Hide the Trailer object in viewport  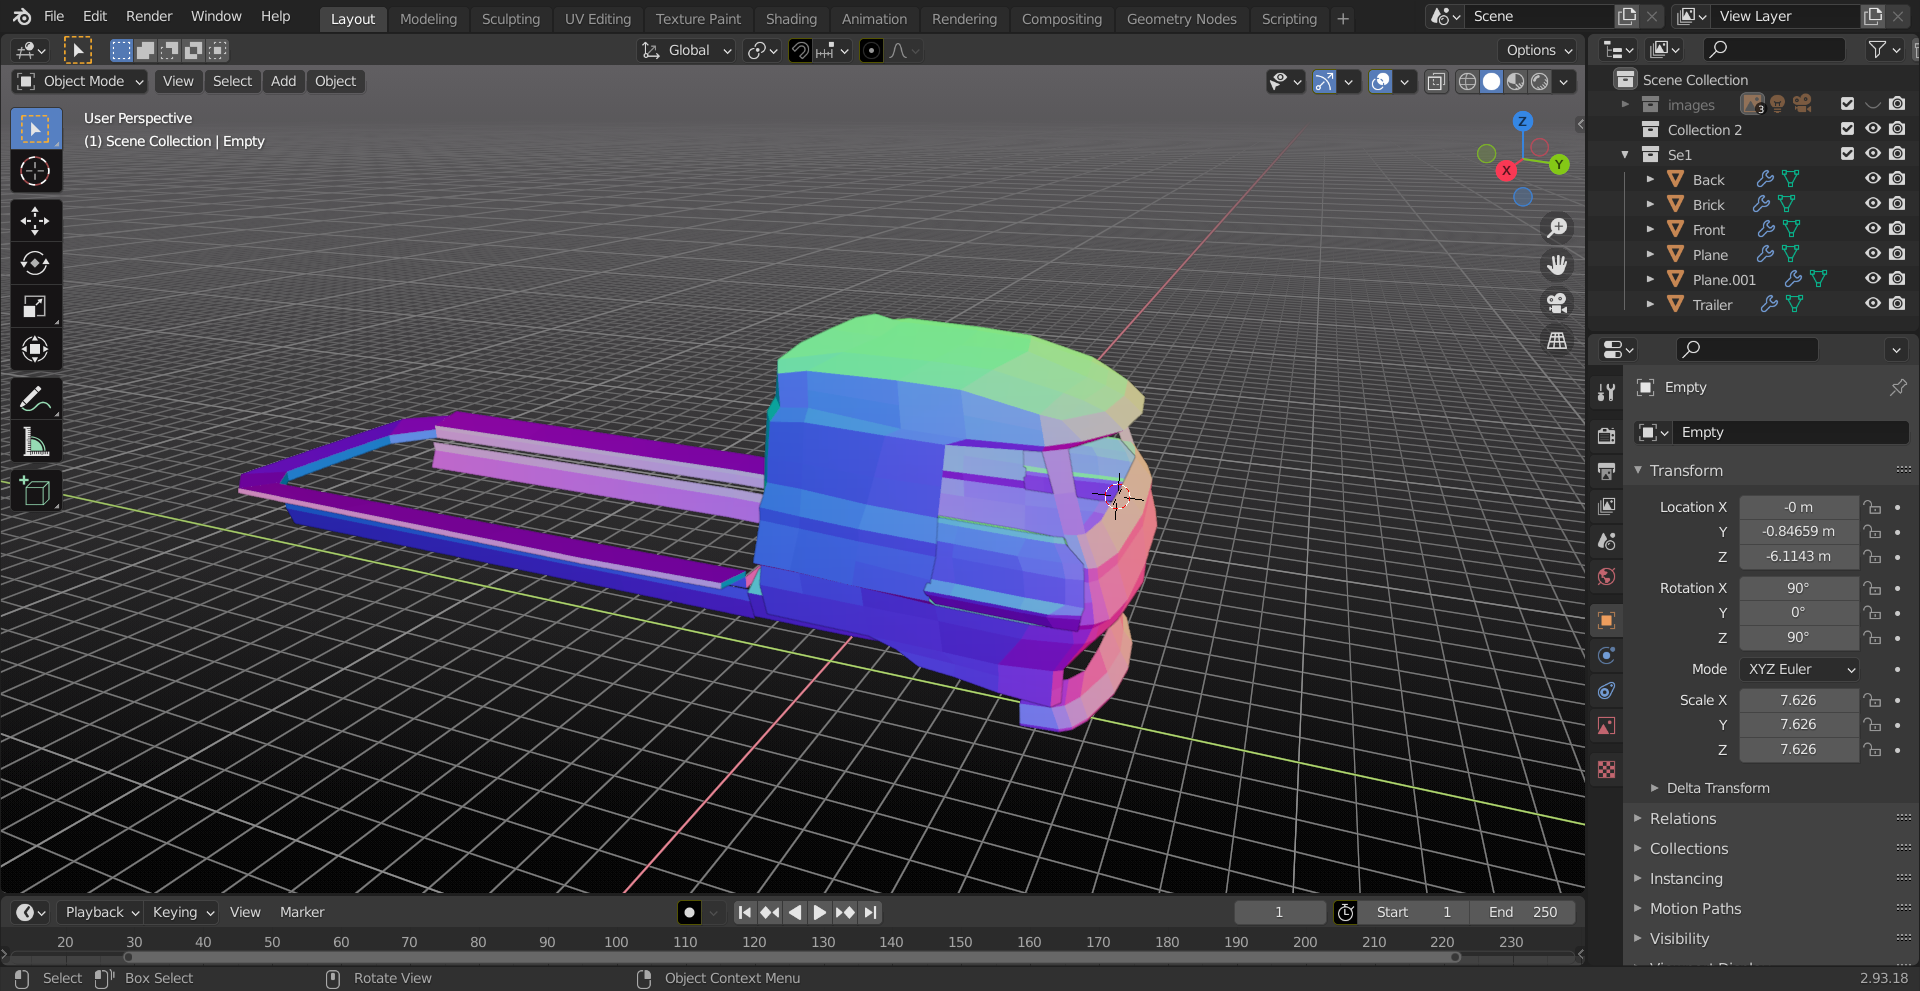click(x=1872, y=304)
